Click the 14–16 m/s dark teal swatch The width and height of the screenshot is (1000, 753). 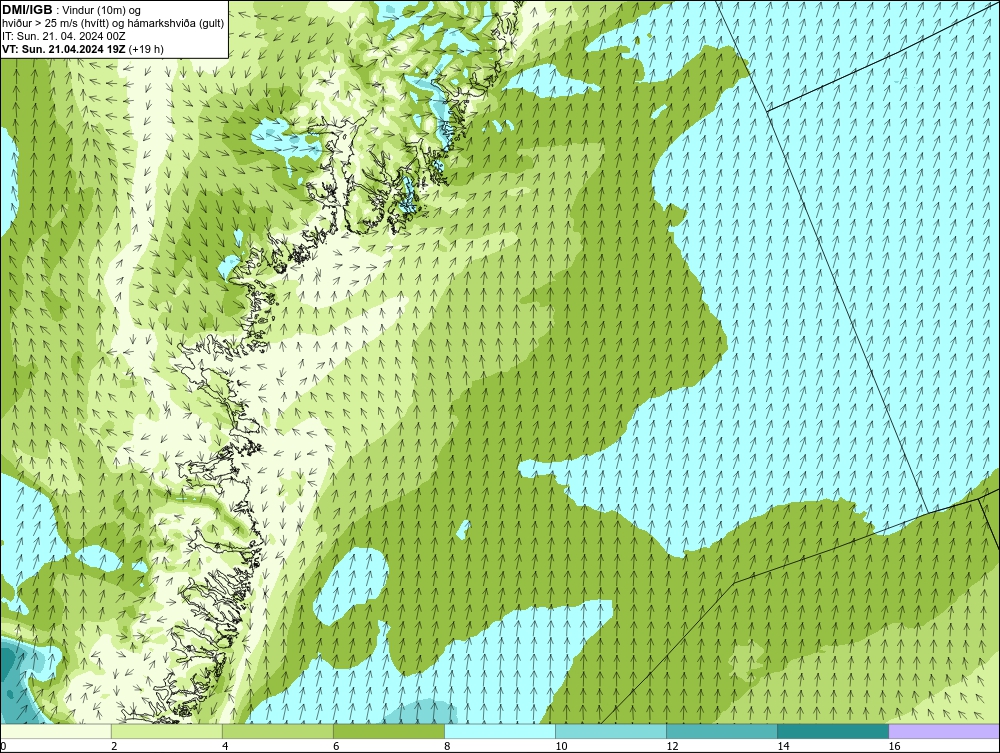coord(833,731)
